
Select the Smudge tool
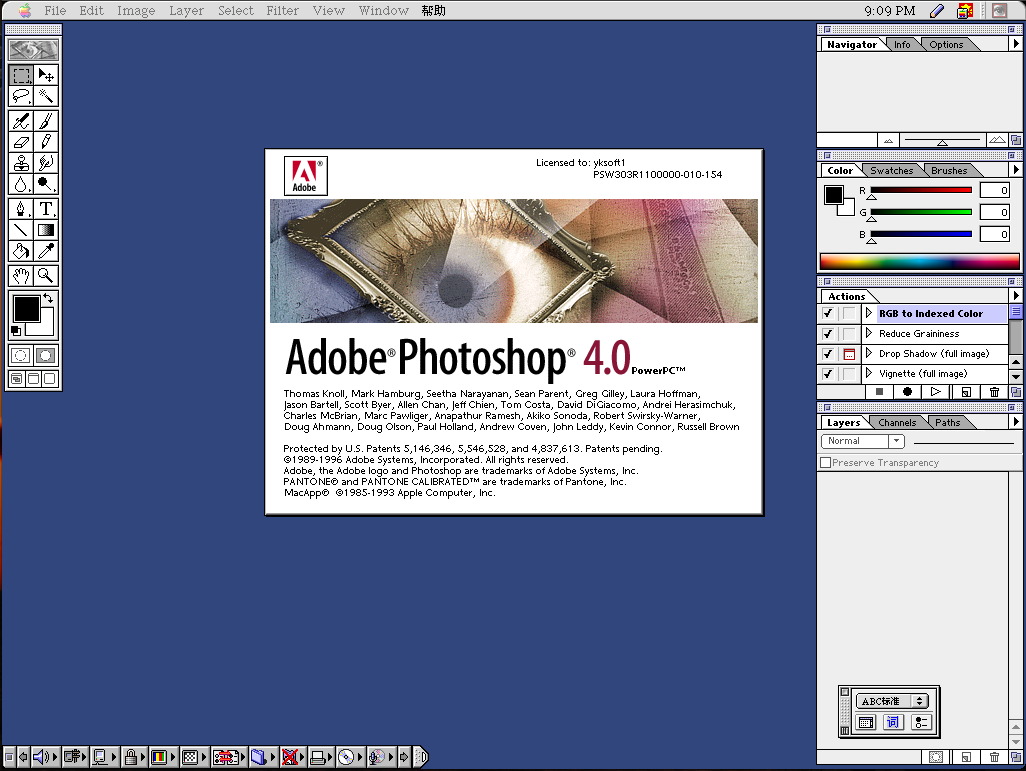click(x=46, y=163)
